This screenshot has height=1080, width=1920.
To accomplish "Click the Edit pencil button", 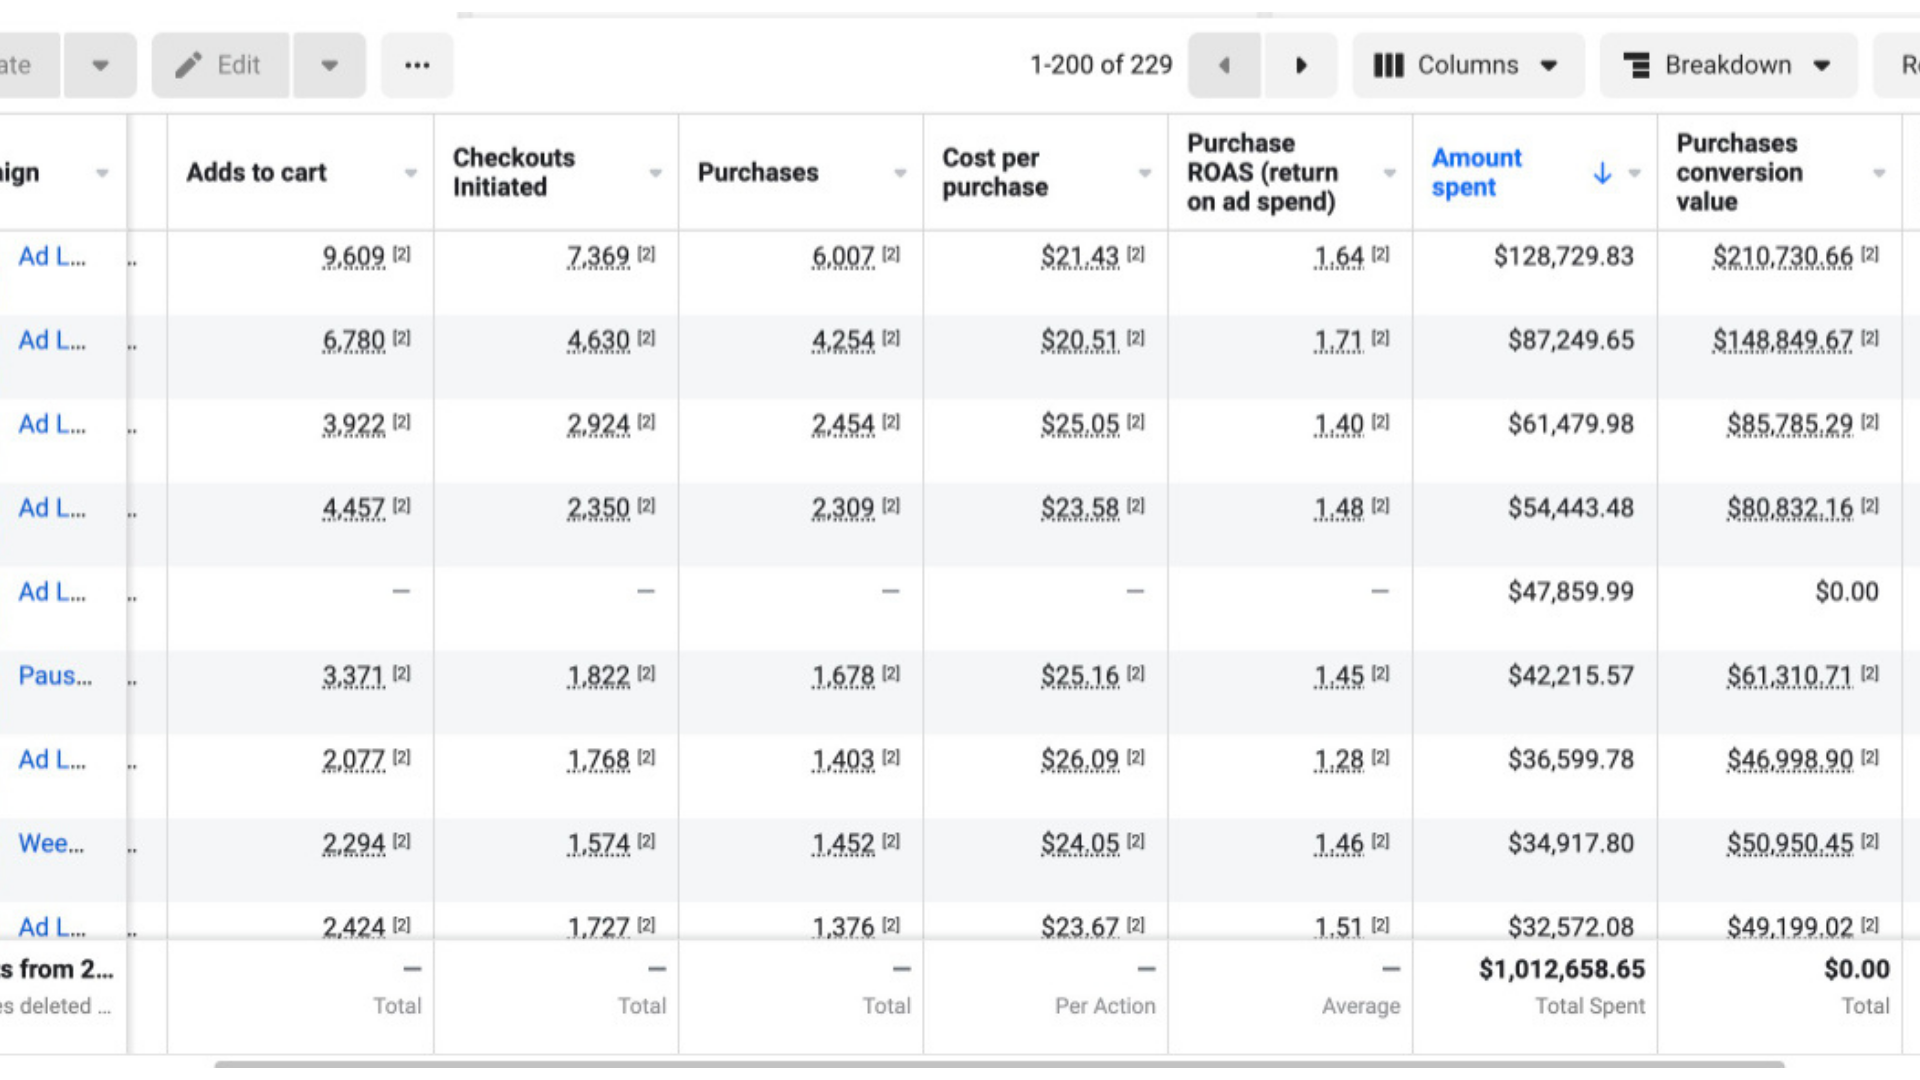I will pyautogui.click(x=220, y=66).
